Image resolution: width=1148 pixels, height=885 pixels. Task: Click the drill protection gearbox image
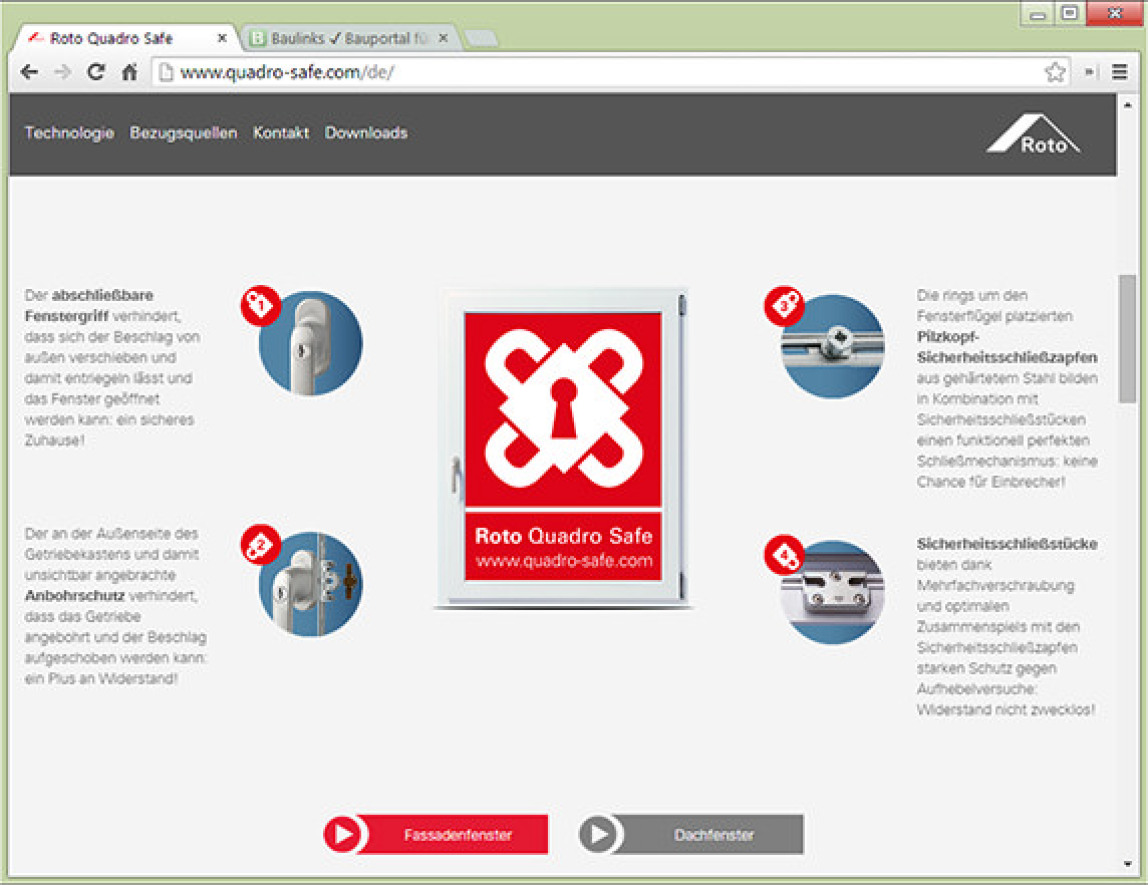pyautogui.click(x=310, y=584)
